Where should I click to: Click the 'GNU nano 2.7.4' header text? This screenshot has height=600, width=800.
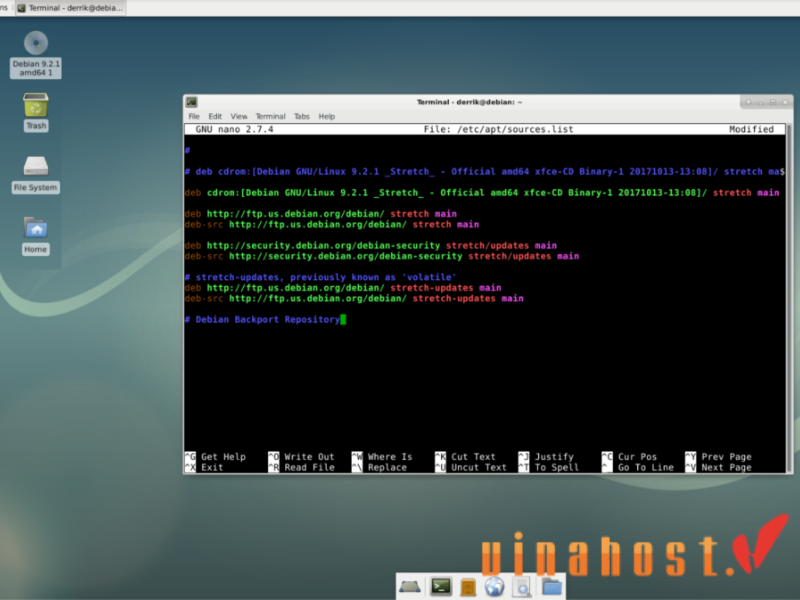[x=234, y=130]
